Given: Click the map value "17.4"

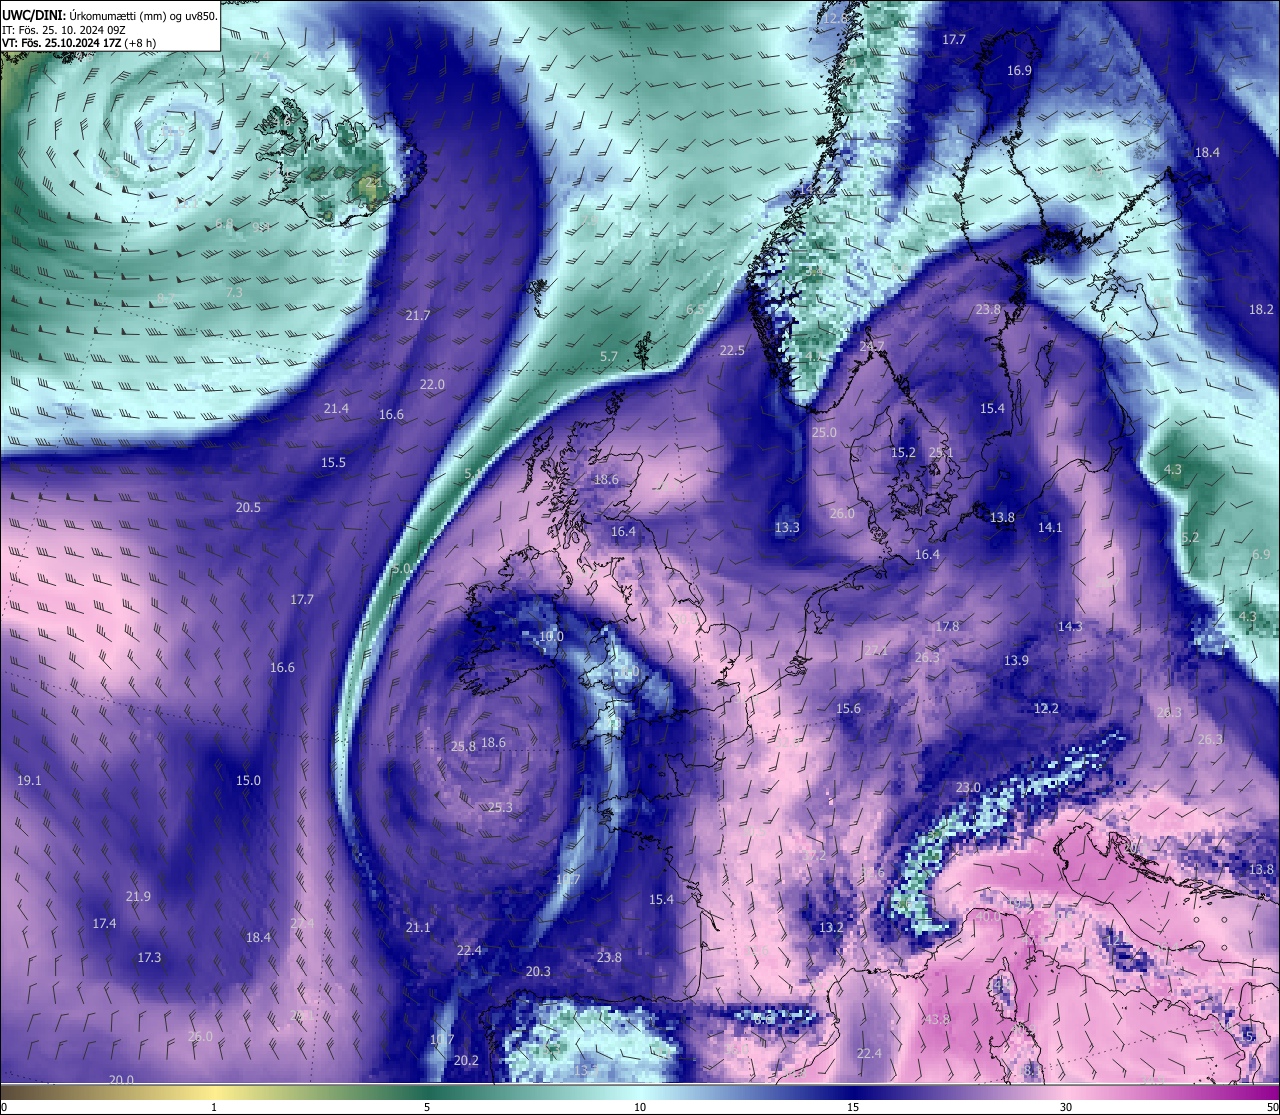Looking at the screenshot, I should 104,924.
